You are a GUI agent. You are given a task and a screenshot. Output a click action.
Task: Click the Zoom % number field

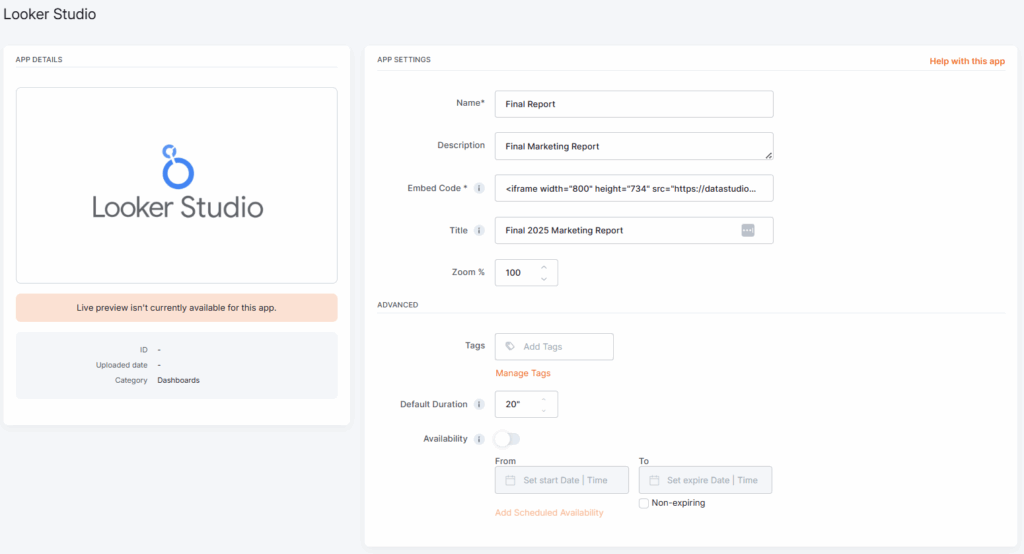[x=526, y=273]
